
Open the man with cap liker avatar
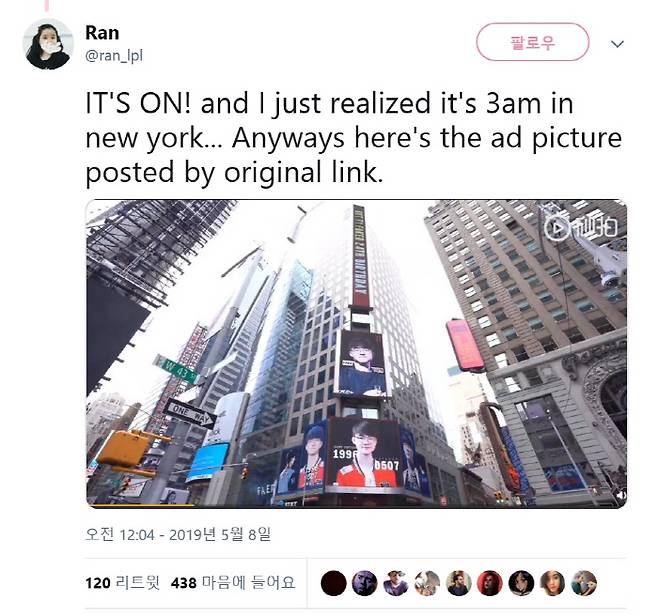tap(396, 583)
